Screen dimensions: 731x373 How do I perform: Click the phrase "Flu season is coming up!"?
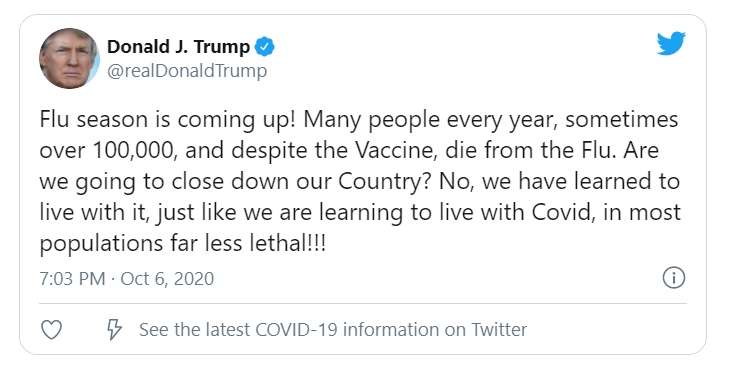pyautogui.click(x=168, y=120)
